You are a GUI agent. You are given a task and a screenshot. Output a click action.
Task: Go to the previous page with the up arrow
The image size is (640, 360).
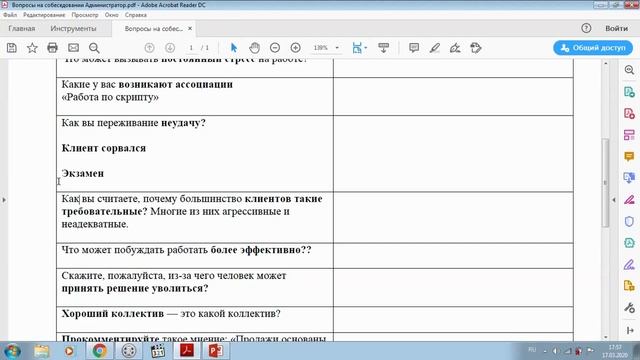click(149, 48)
